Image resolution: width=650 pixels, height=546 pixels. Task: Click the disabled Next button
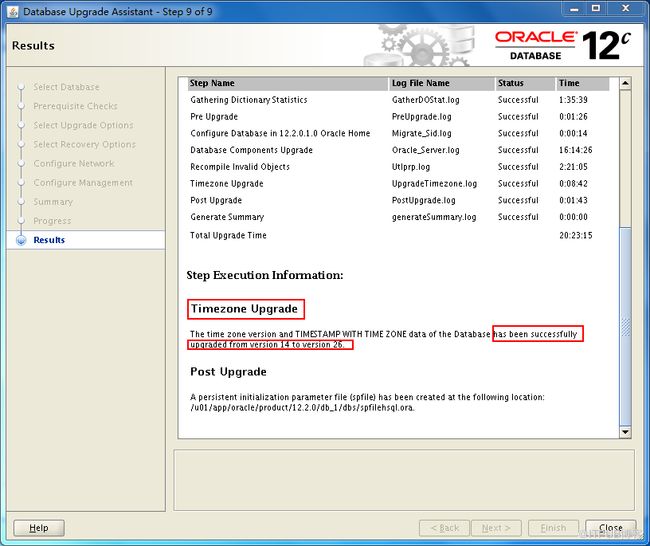coord(496,528)
